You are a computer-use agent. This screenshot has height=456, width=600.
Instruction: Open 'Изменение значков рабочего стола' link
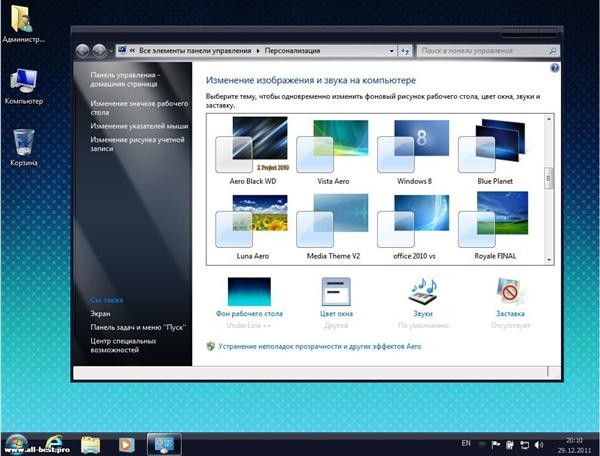click(x=139, y=108)
